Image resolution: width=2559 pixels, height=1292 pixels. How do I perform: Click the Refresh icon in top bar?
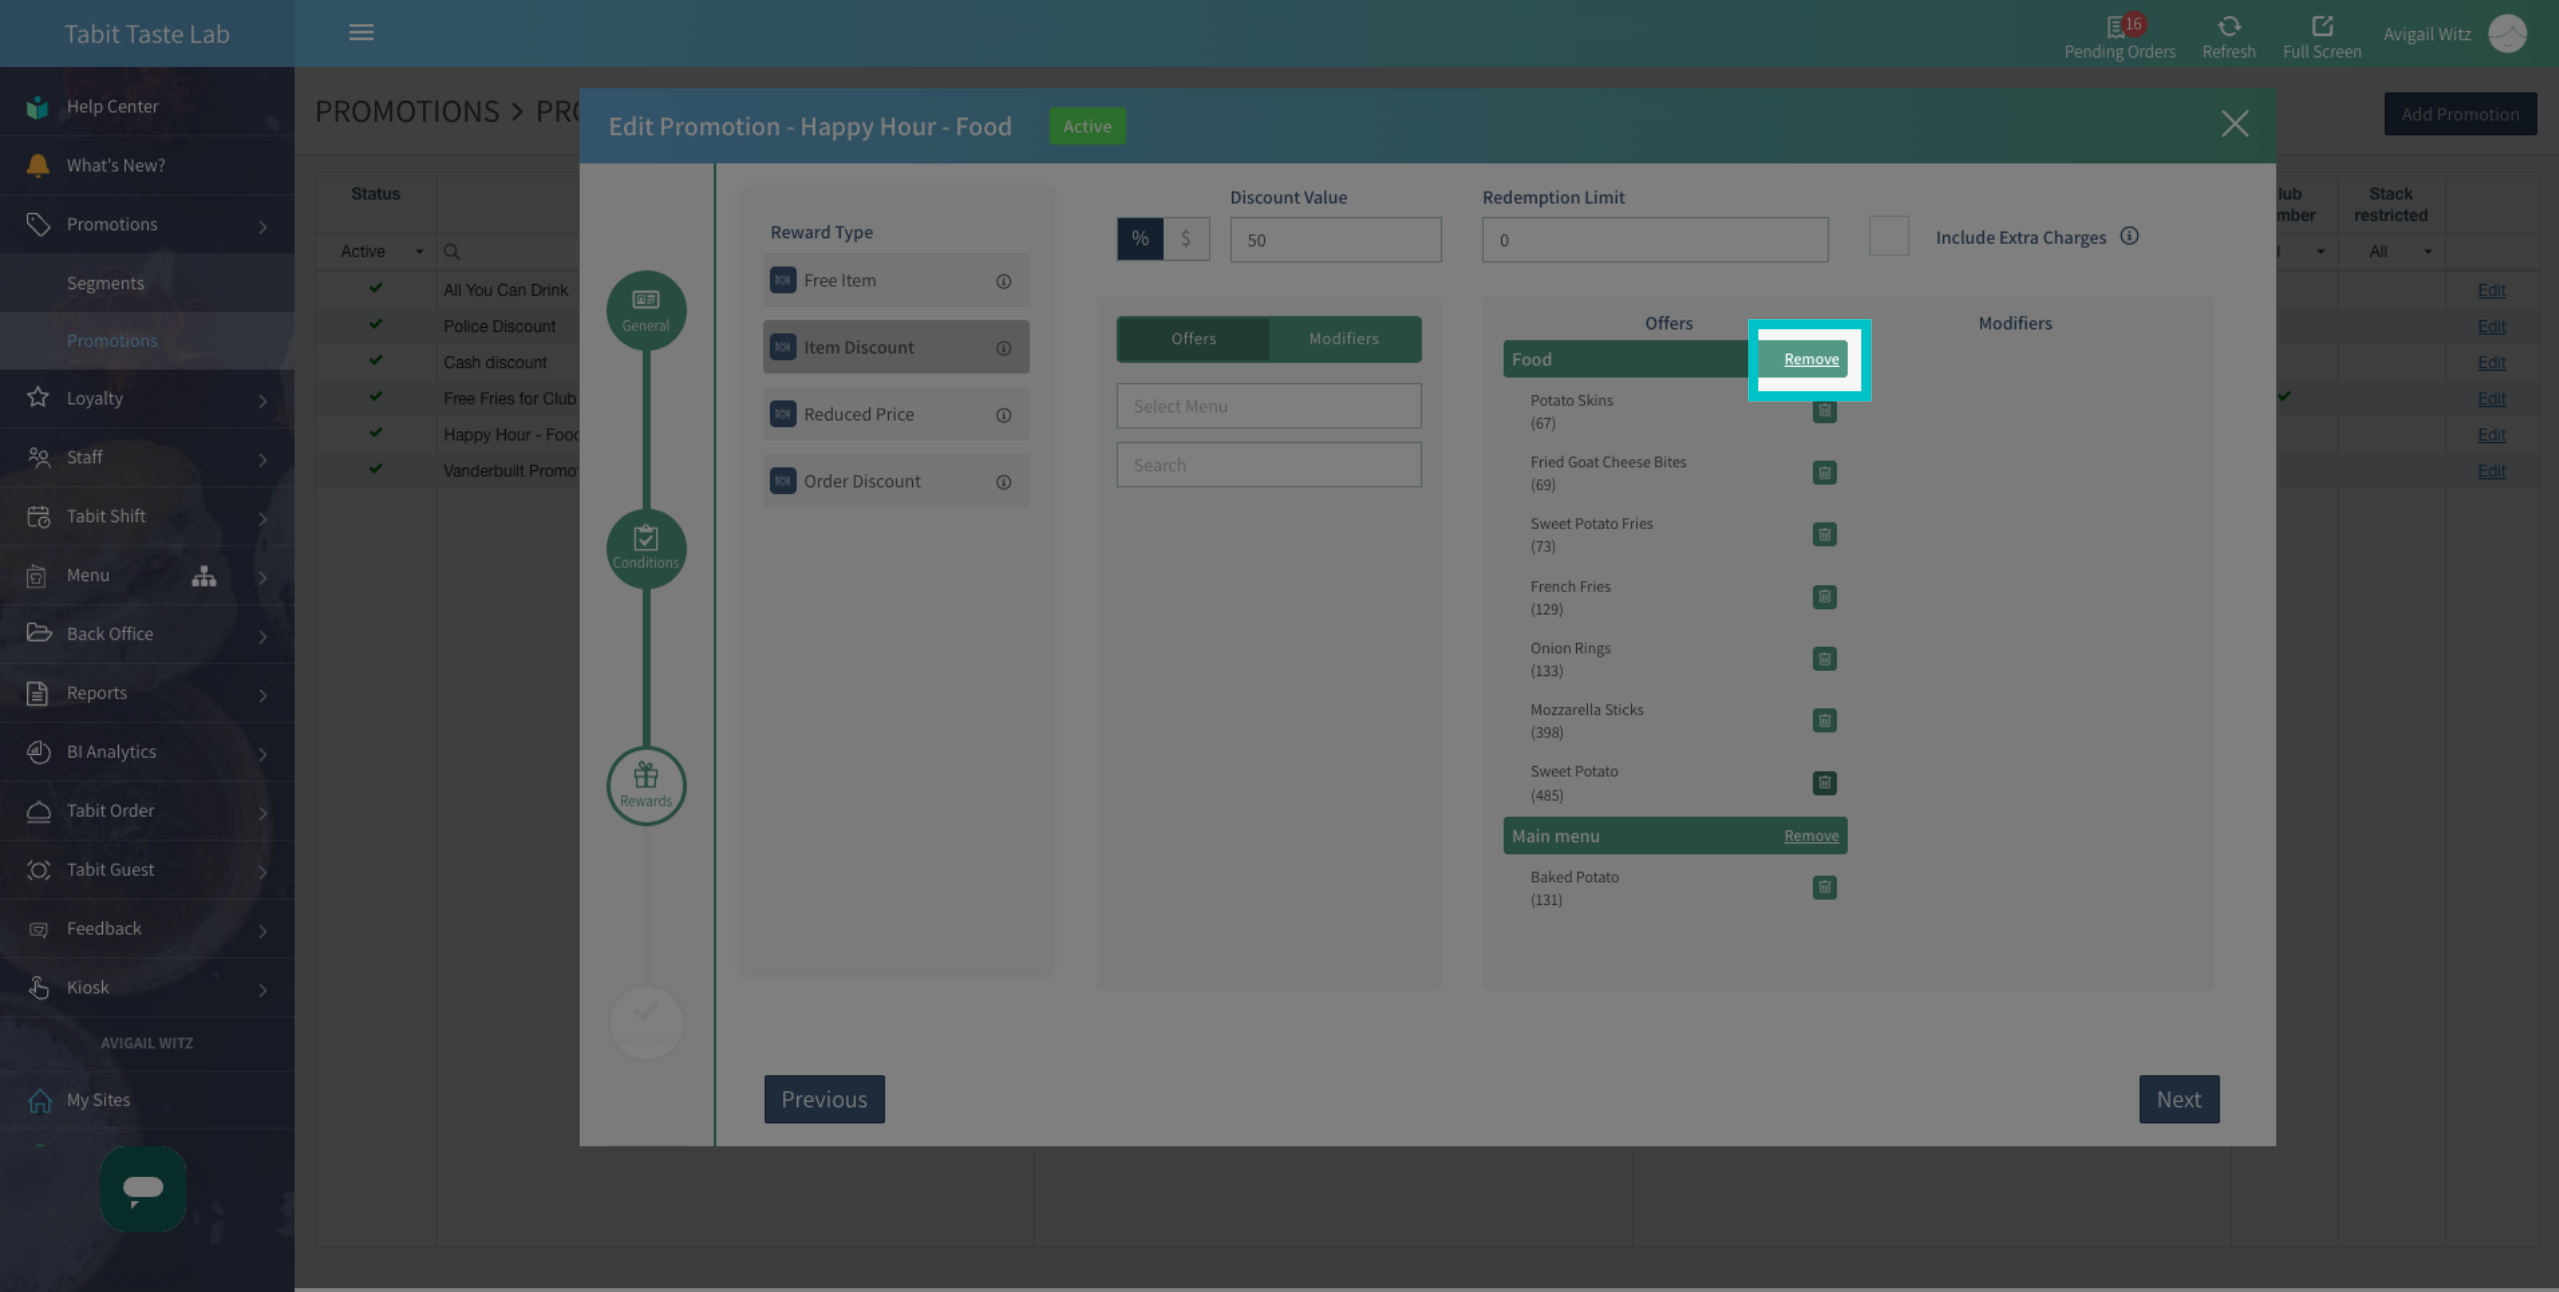[x=2228, y=26]
